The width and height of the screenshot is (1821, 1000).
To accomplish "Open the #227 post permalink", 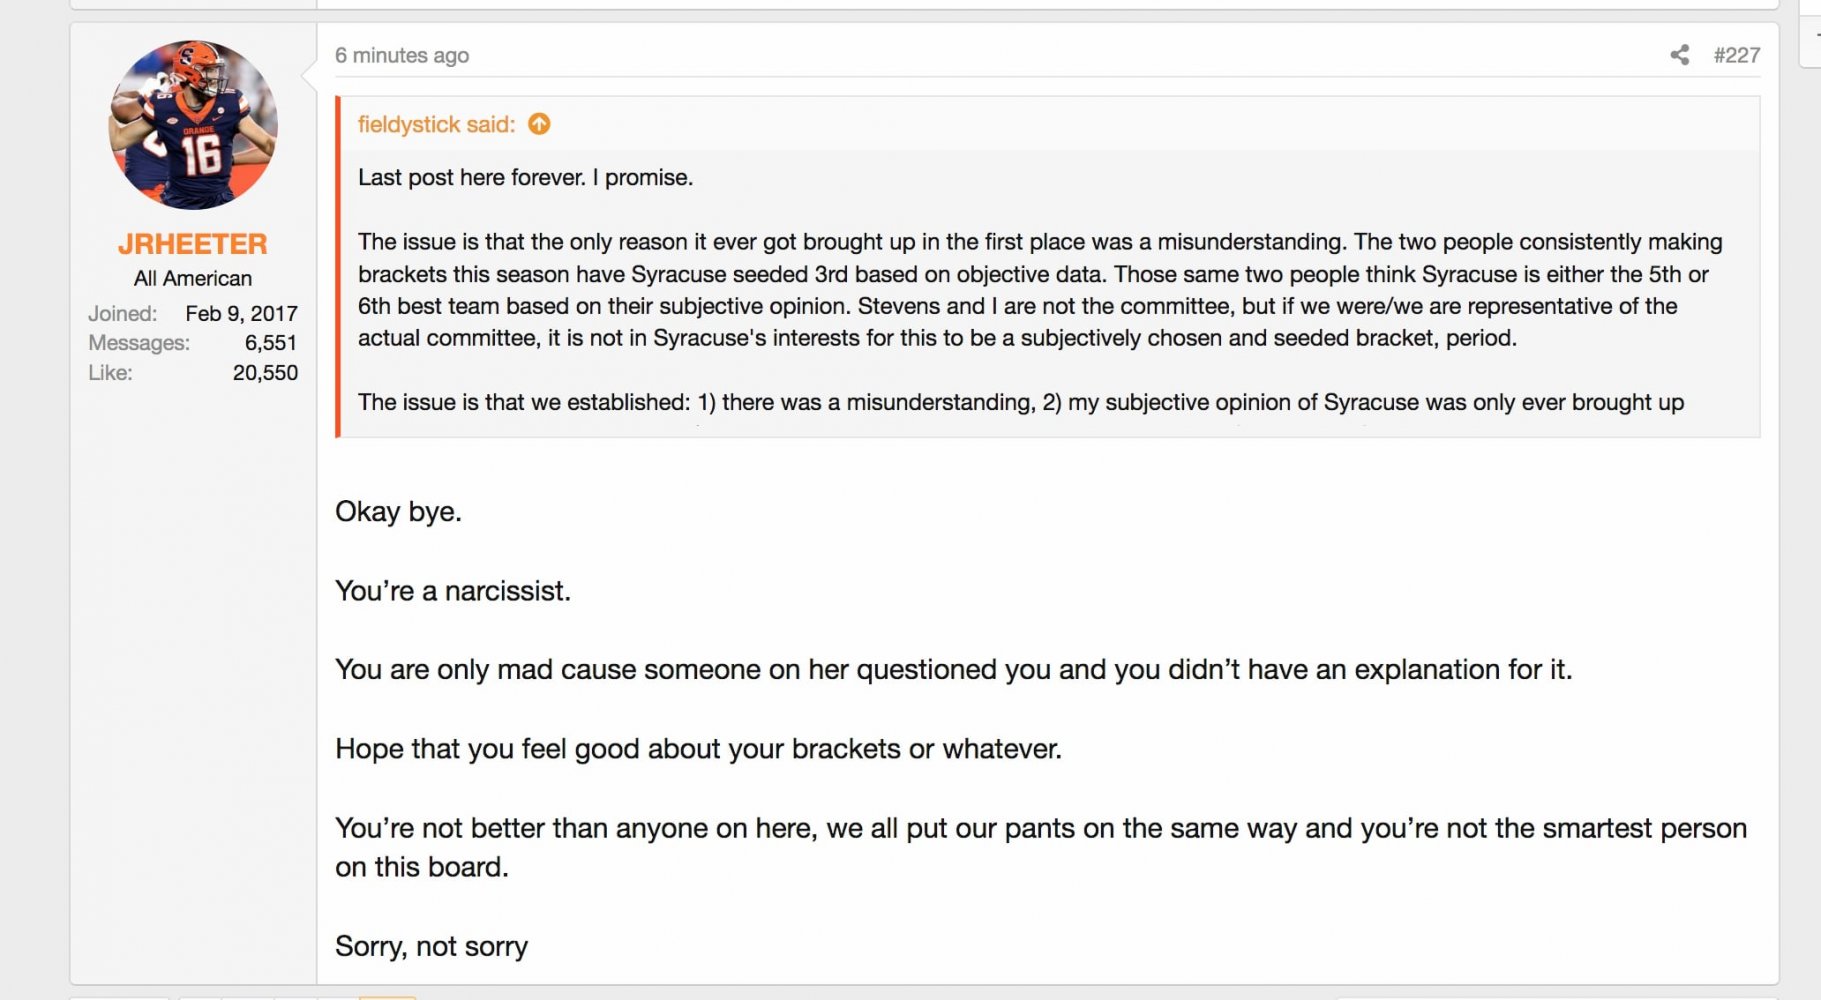I will coord(1736,55).
